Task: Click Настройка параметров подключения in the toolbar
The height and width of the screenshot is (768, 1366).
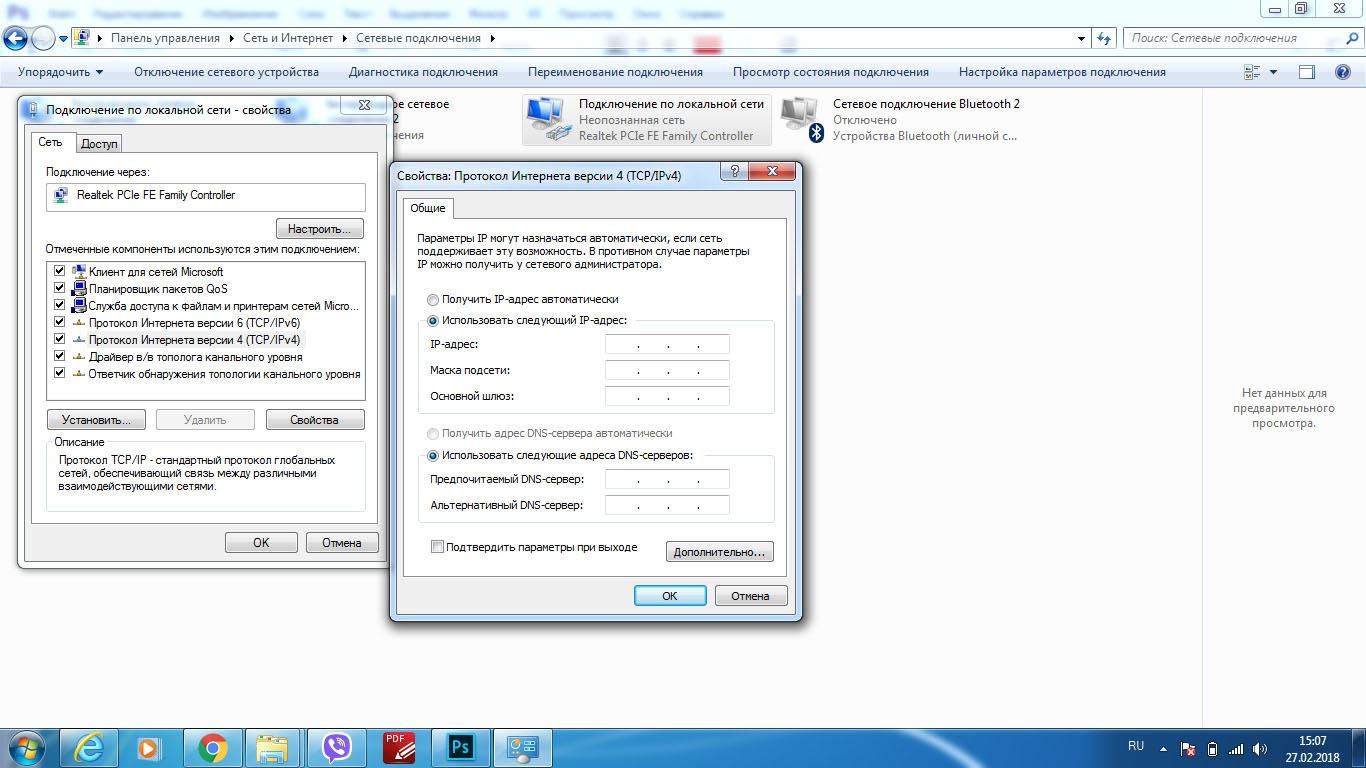Action: pyautogui.click(x=1062, y=72)
